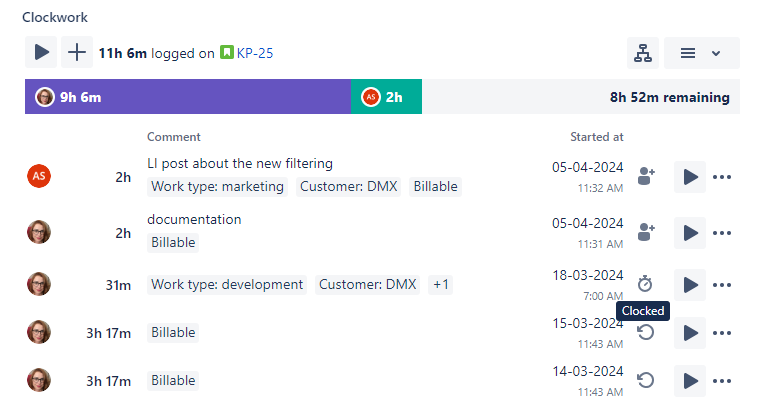The height and width of the screenshot is (401, 763).
Task: Expand the hamburger view dropdown menu
Action: 700,53
